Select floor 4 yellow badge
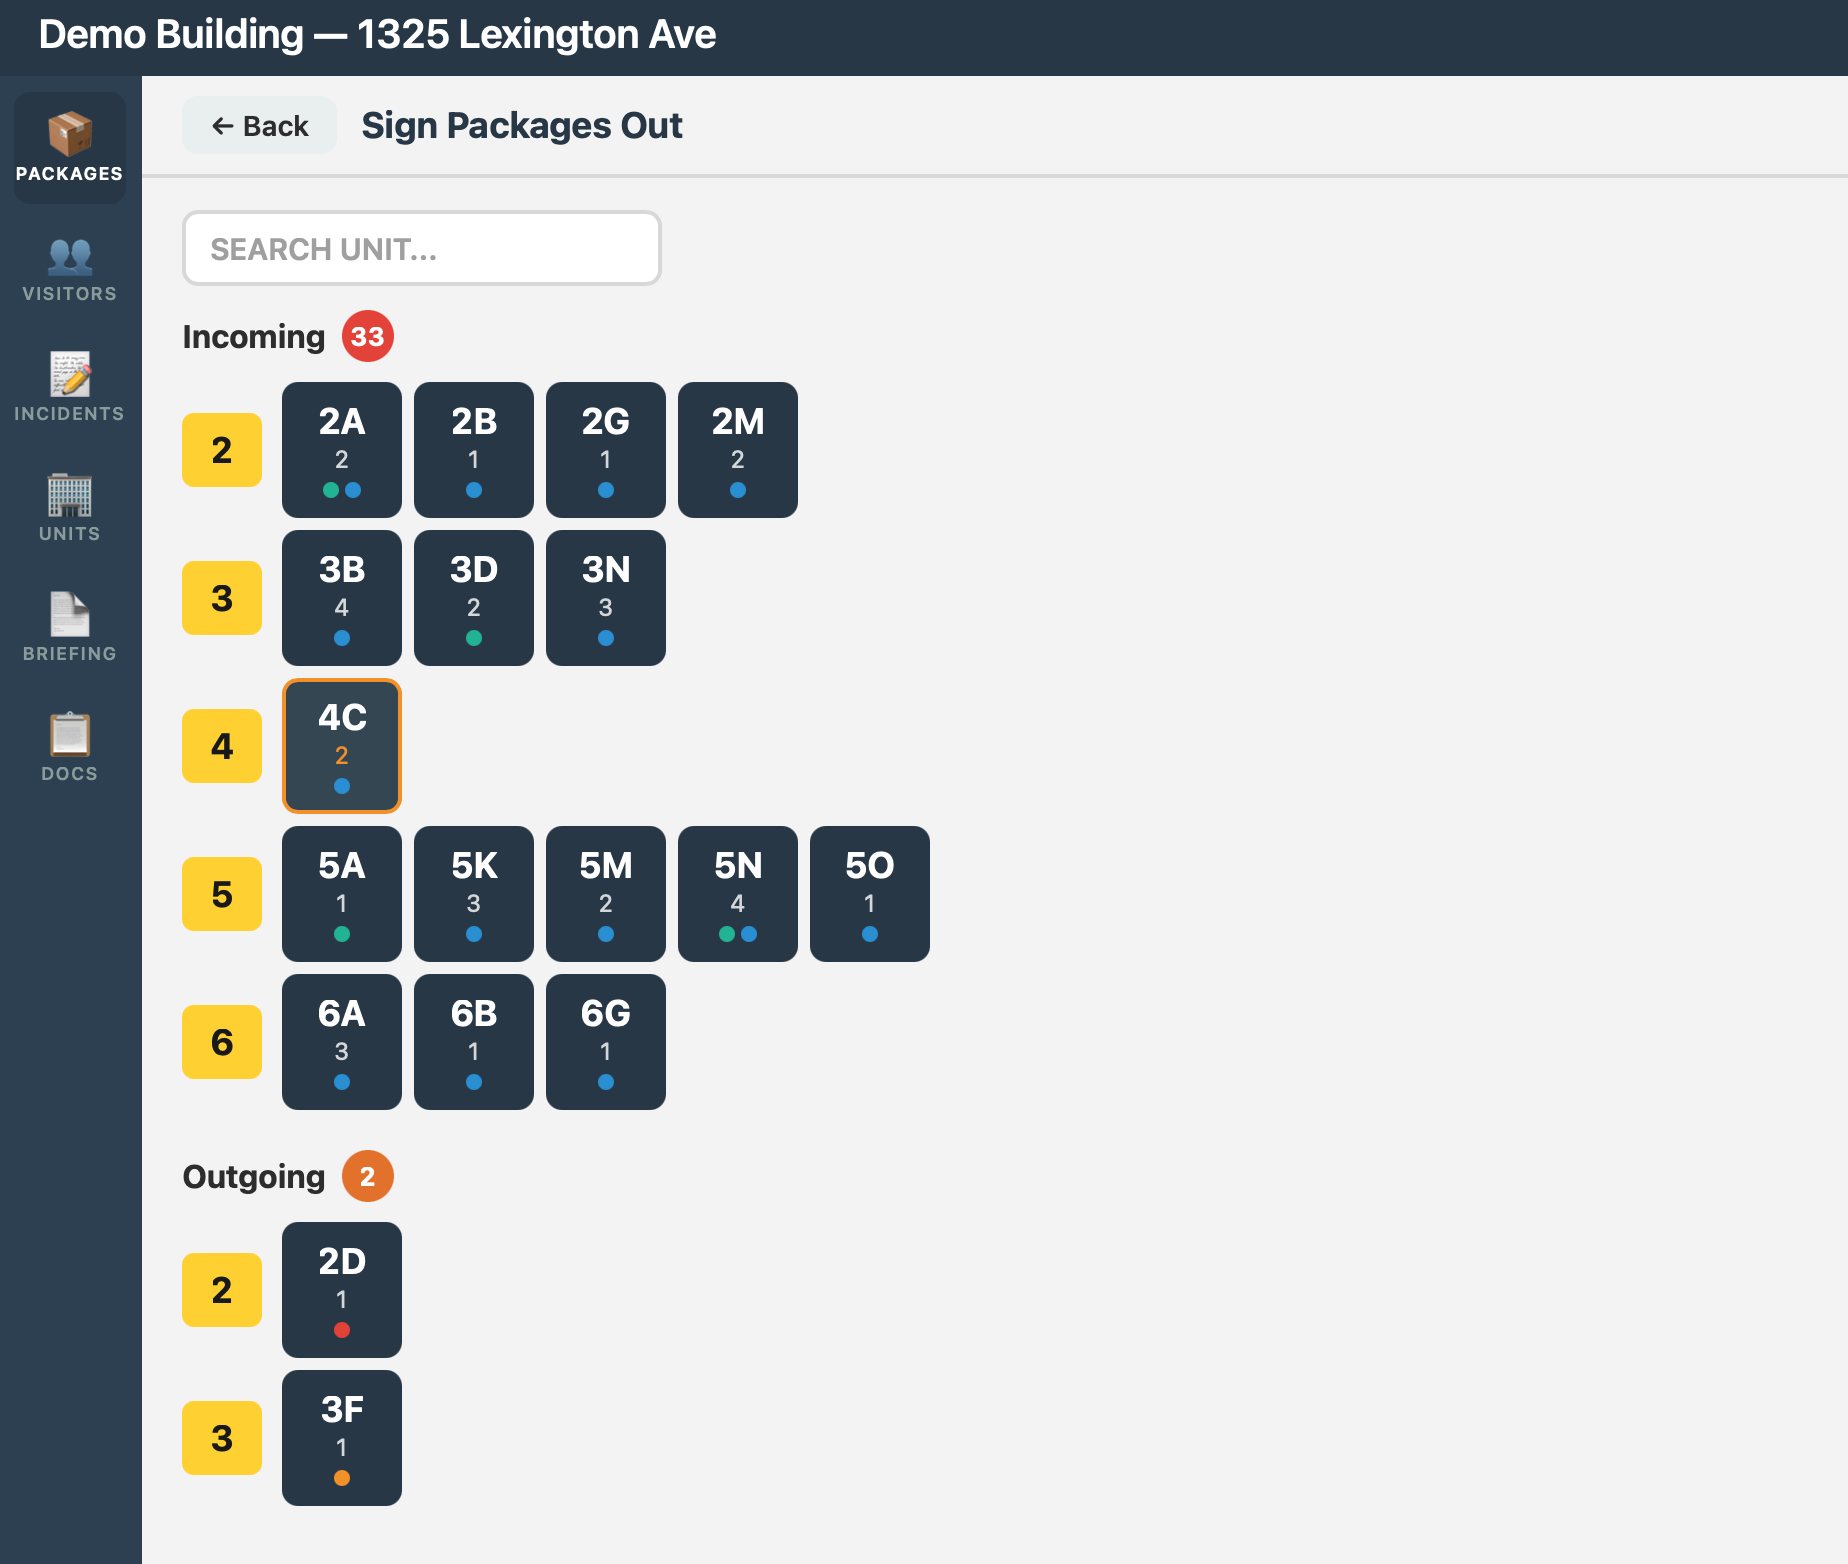 [221, 746]
